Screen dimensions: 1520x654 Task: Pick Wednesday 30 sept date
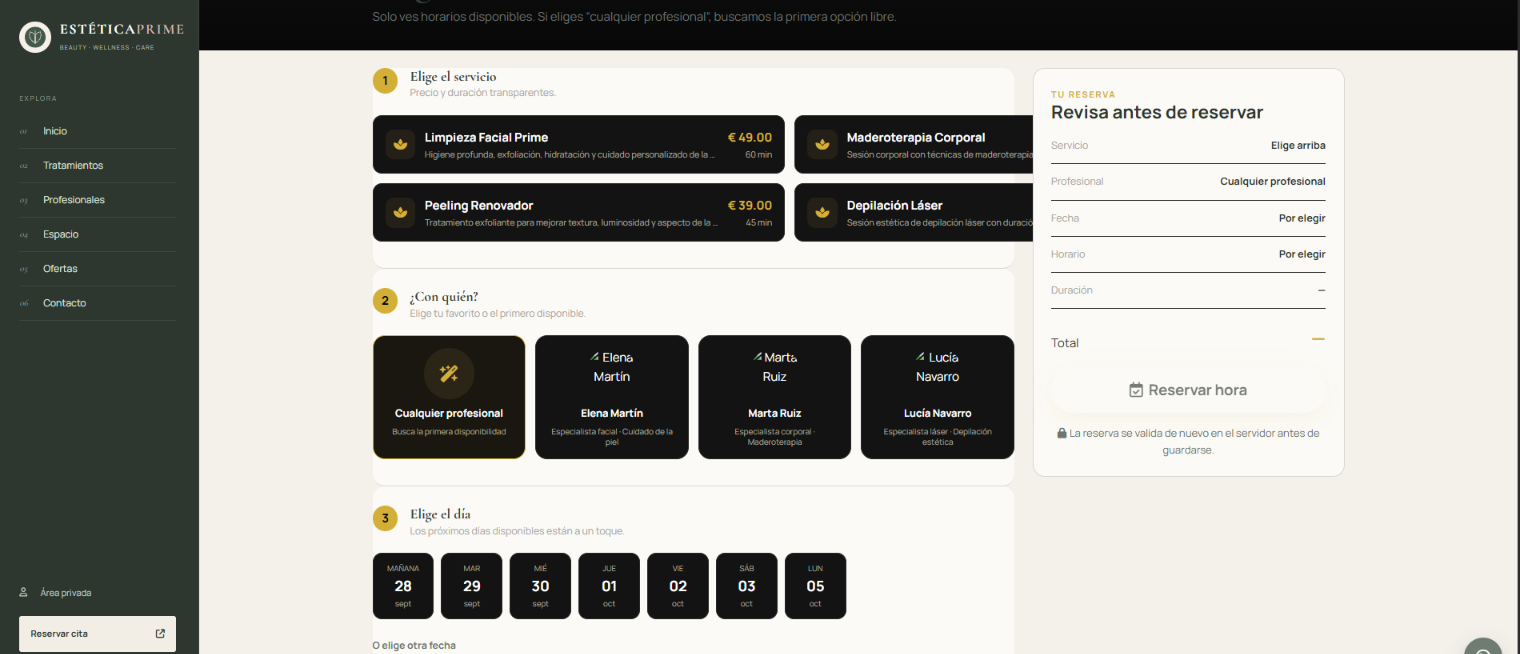coord(541,586)
